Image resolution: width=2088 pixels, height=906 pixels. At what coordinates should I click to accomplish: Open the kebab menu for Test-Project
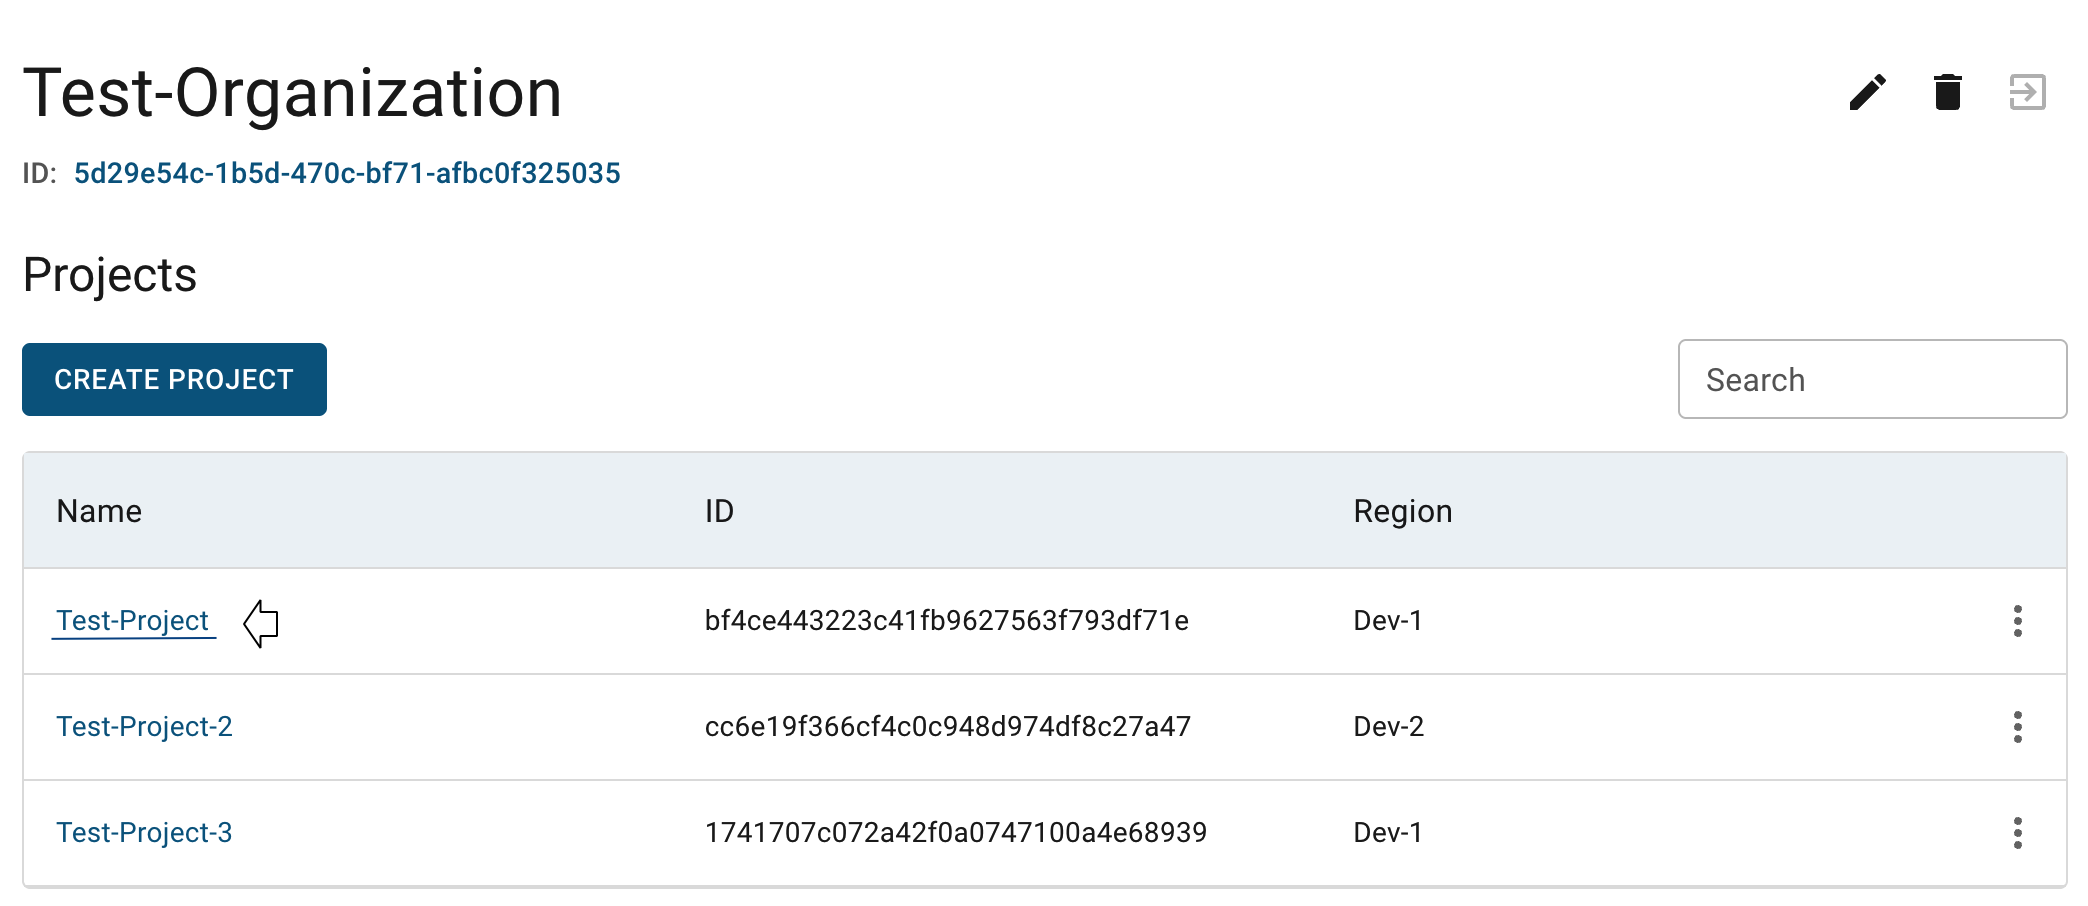[x=2017, y=621]
